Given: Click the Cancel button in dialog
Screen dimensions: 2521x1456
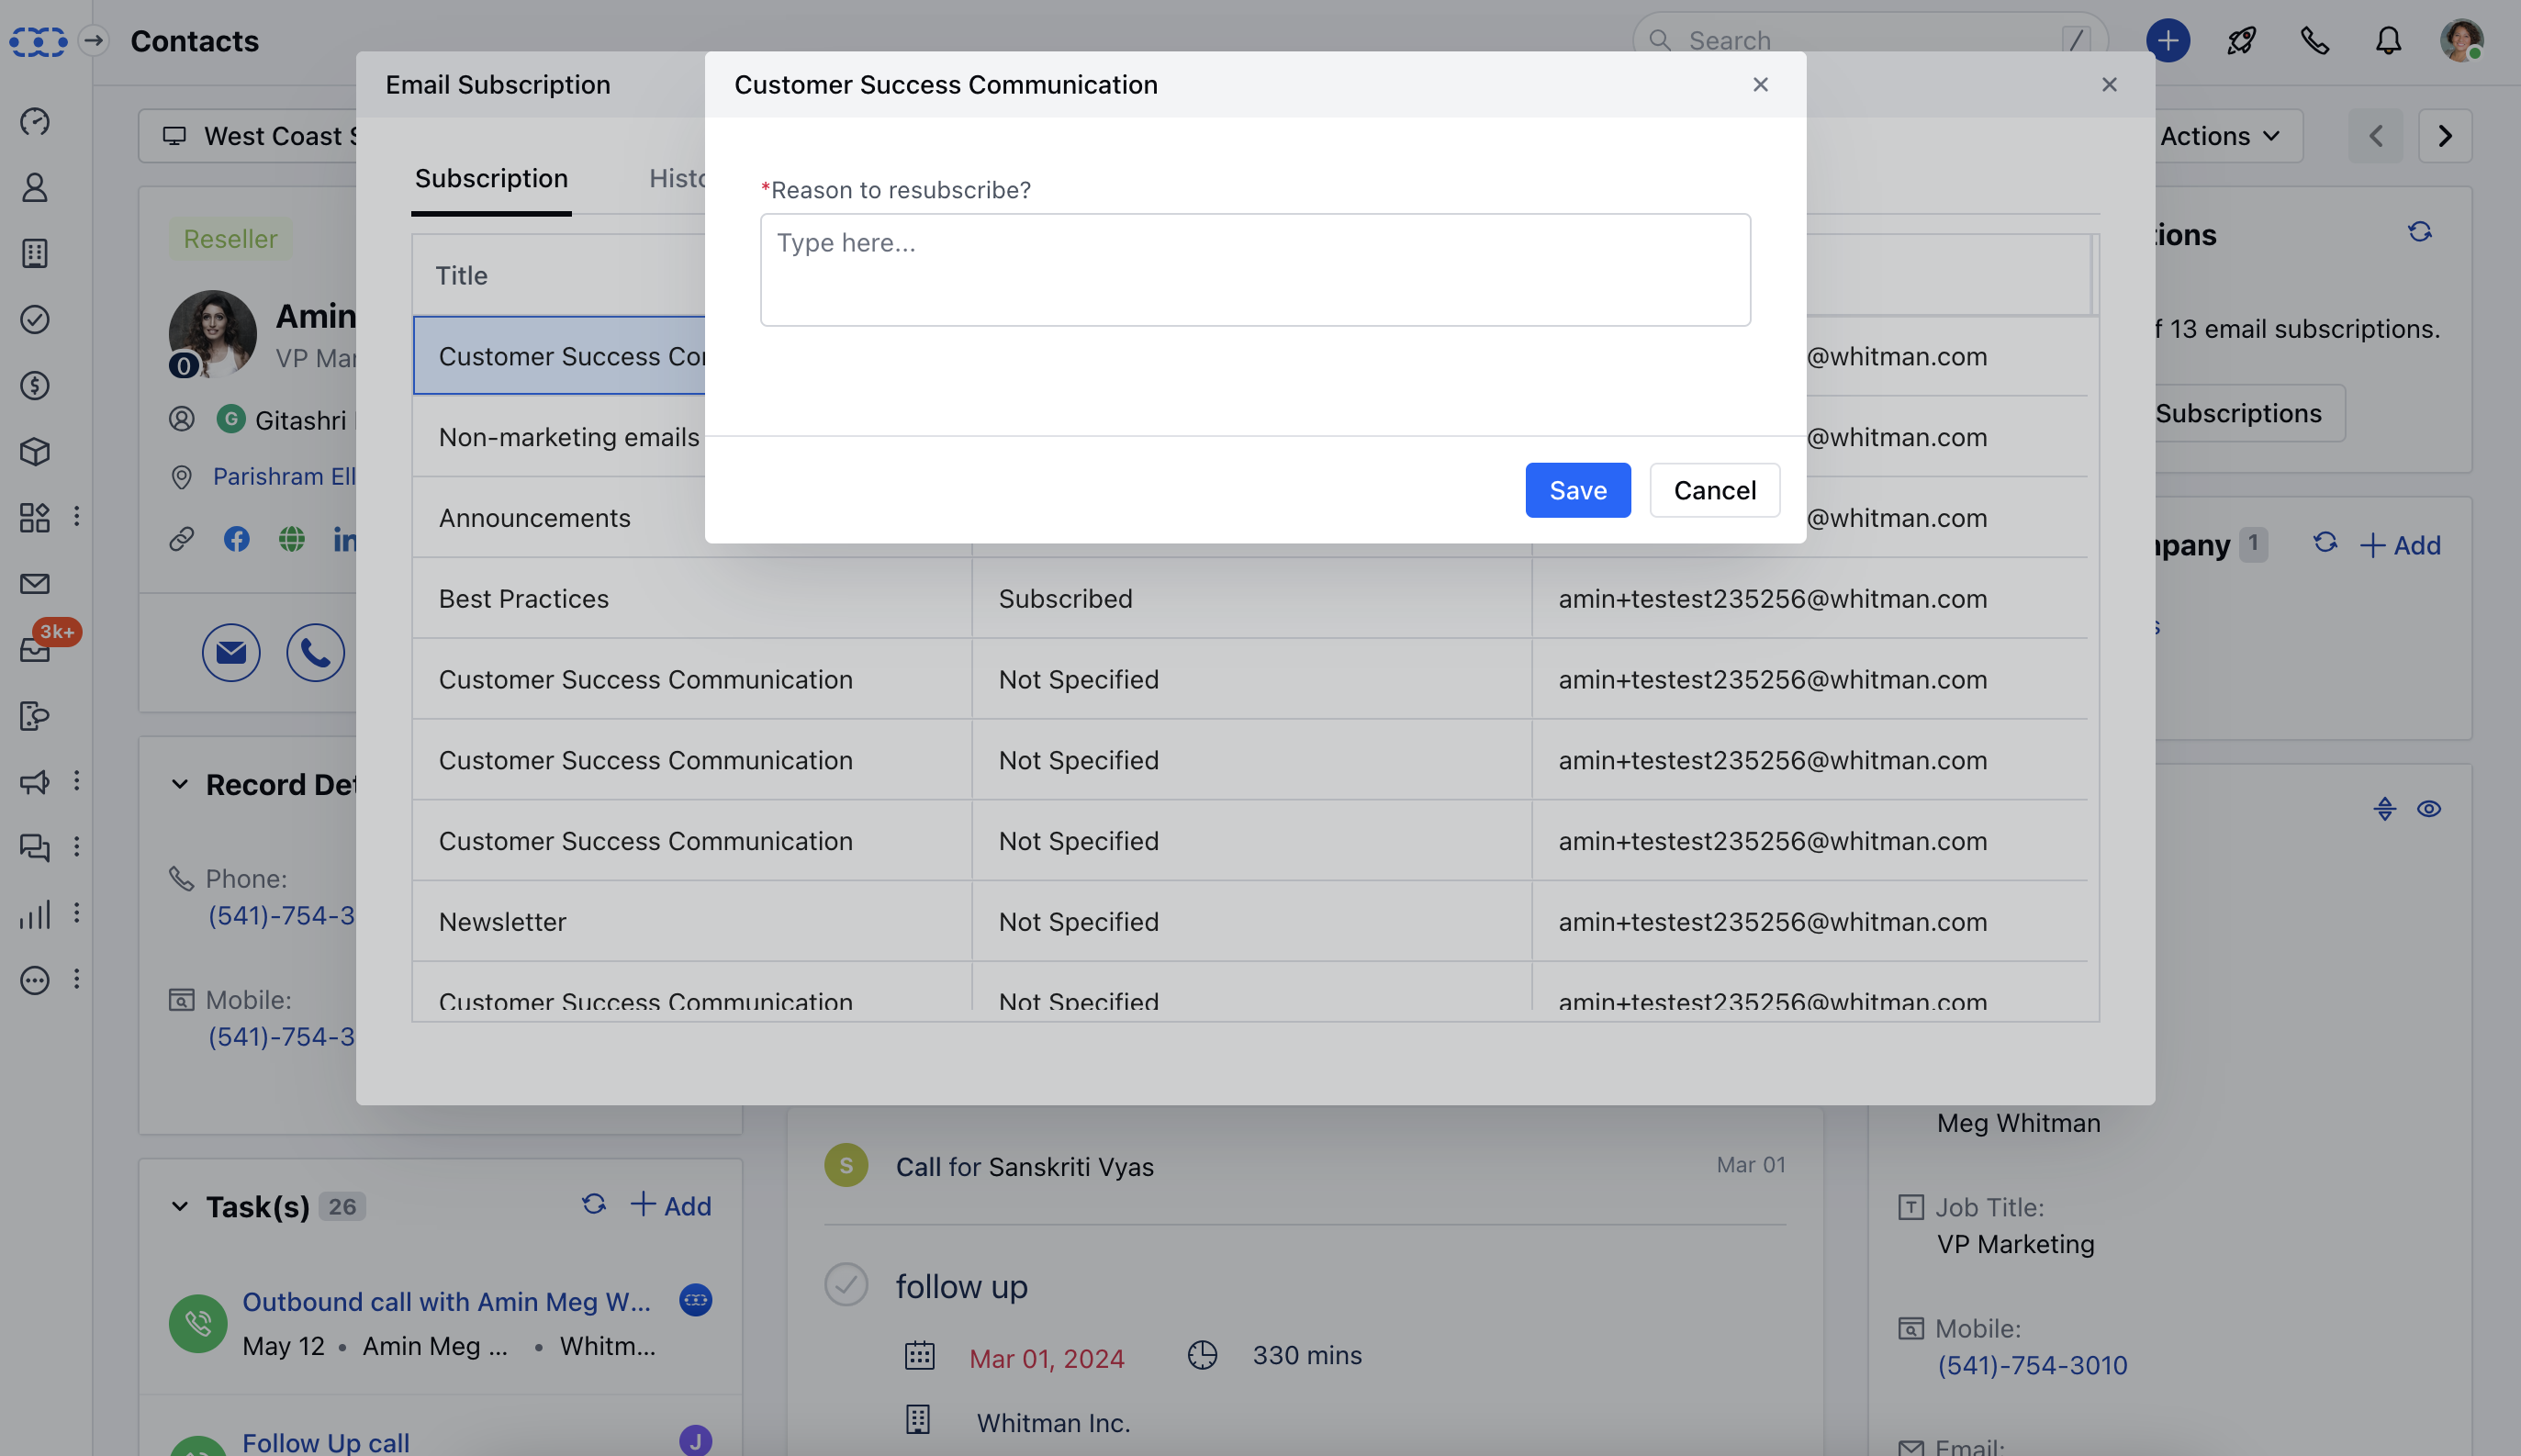Looking at the screenshot, I should click(1714, 491).
